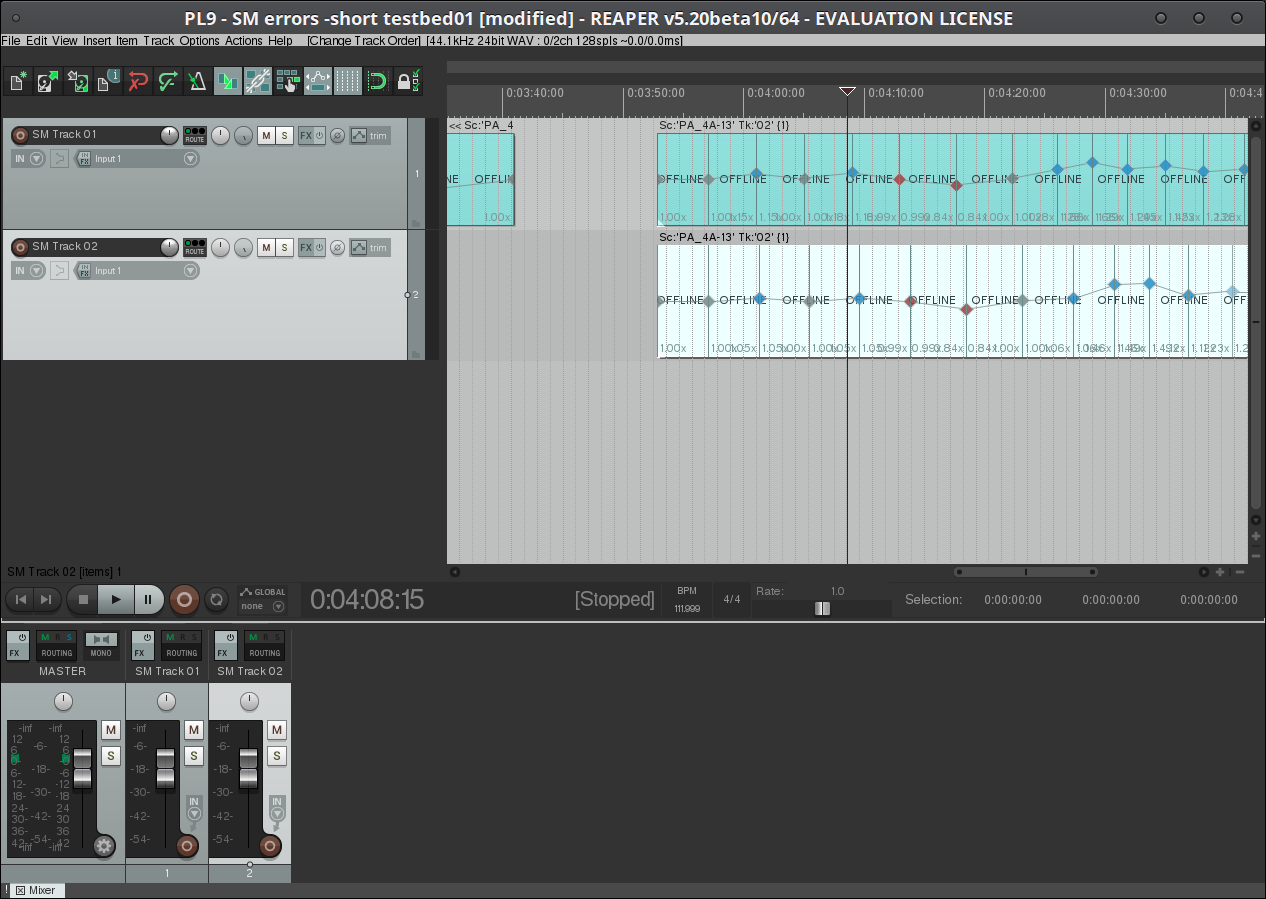Mute SM Track 01 in track panel
1266x899 pixels.
pyautogui.click(x=266, y=135)
